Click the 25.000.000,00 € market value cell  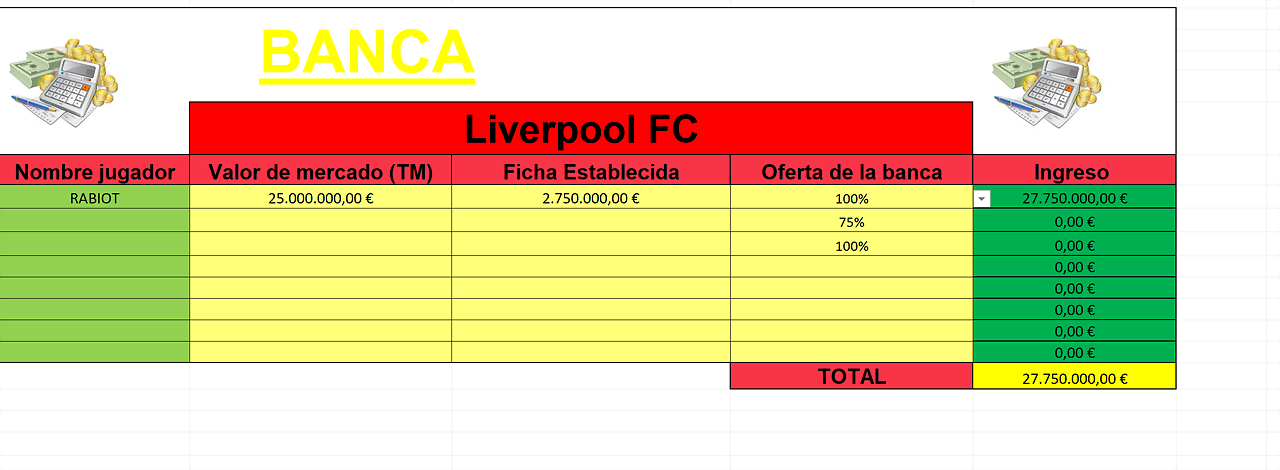coord(321,198)
